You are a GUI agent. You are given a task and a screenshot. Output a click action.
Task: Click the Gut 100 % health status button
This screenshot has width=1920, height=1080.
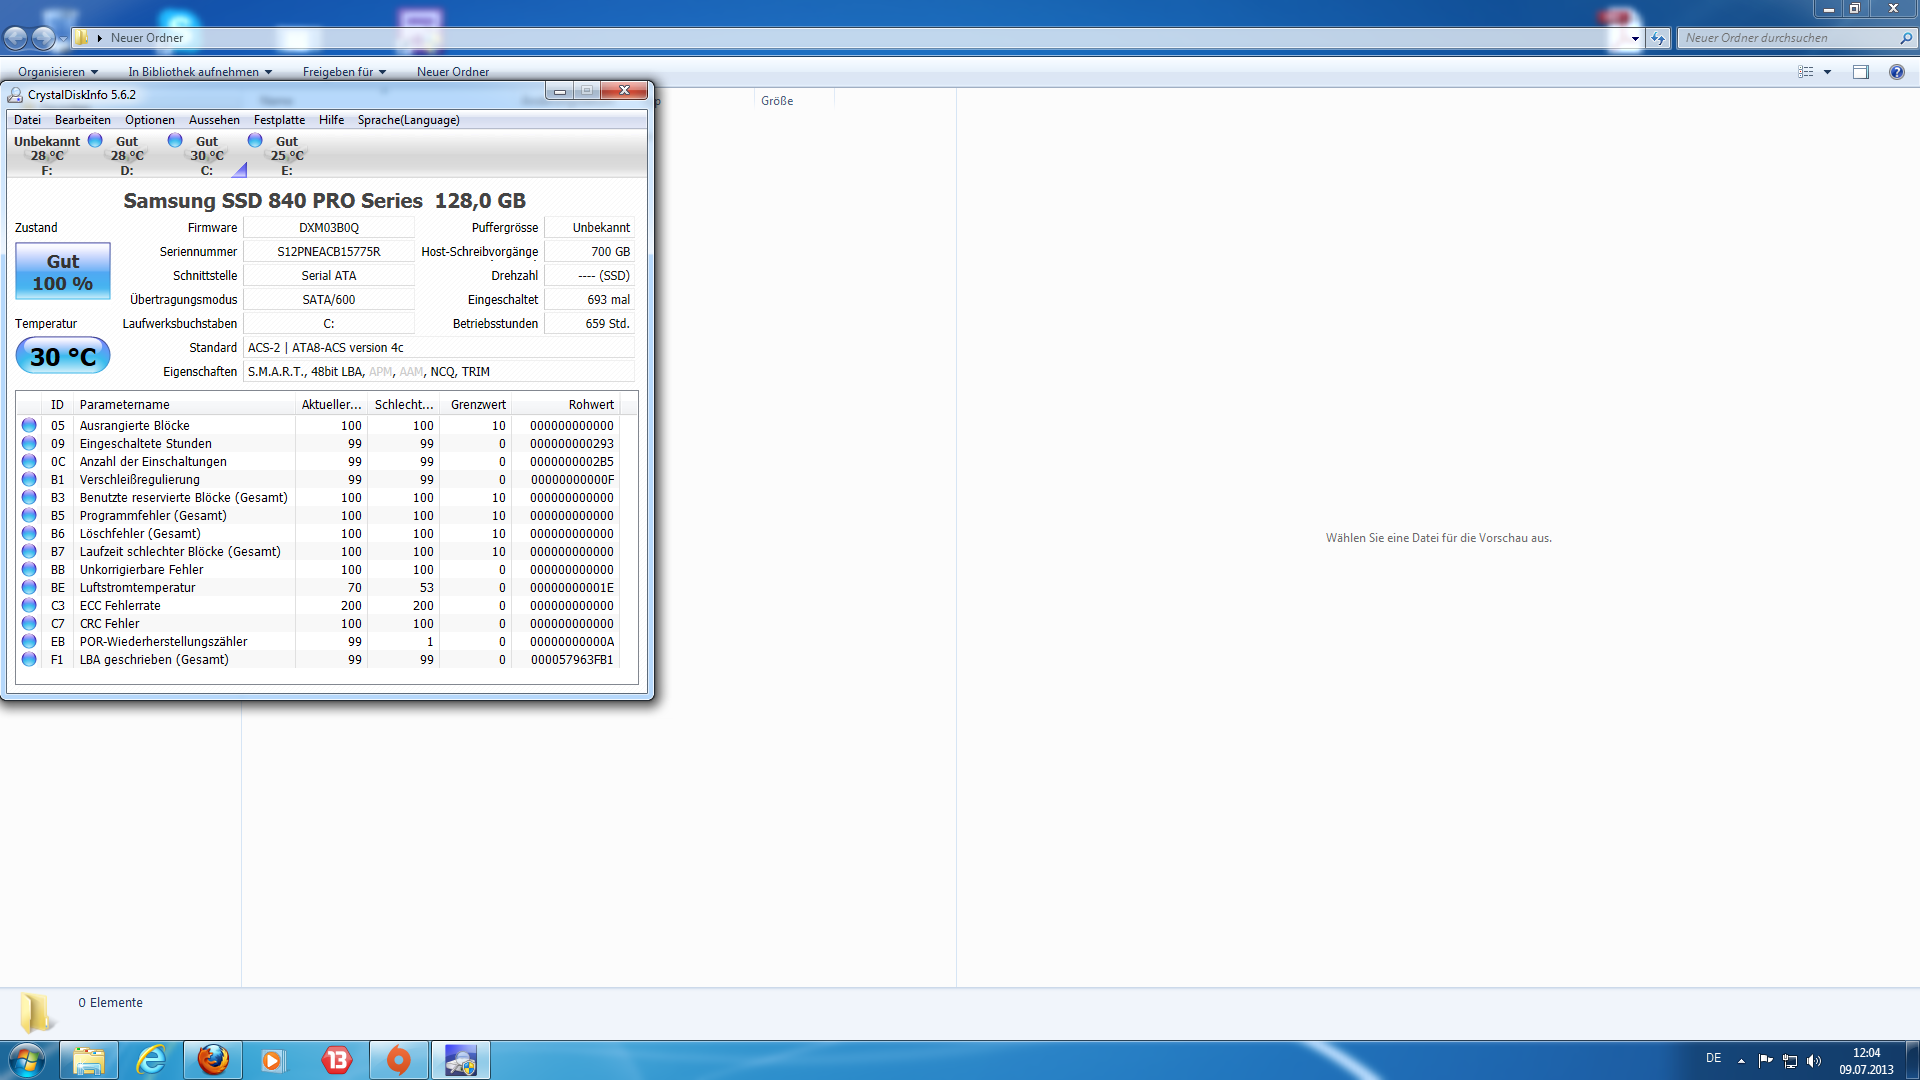coord(63,272)
